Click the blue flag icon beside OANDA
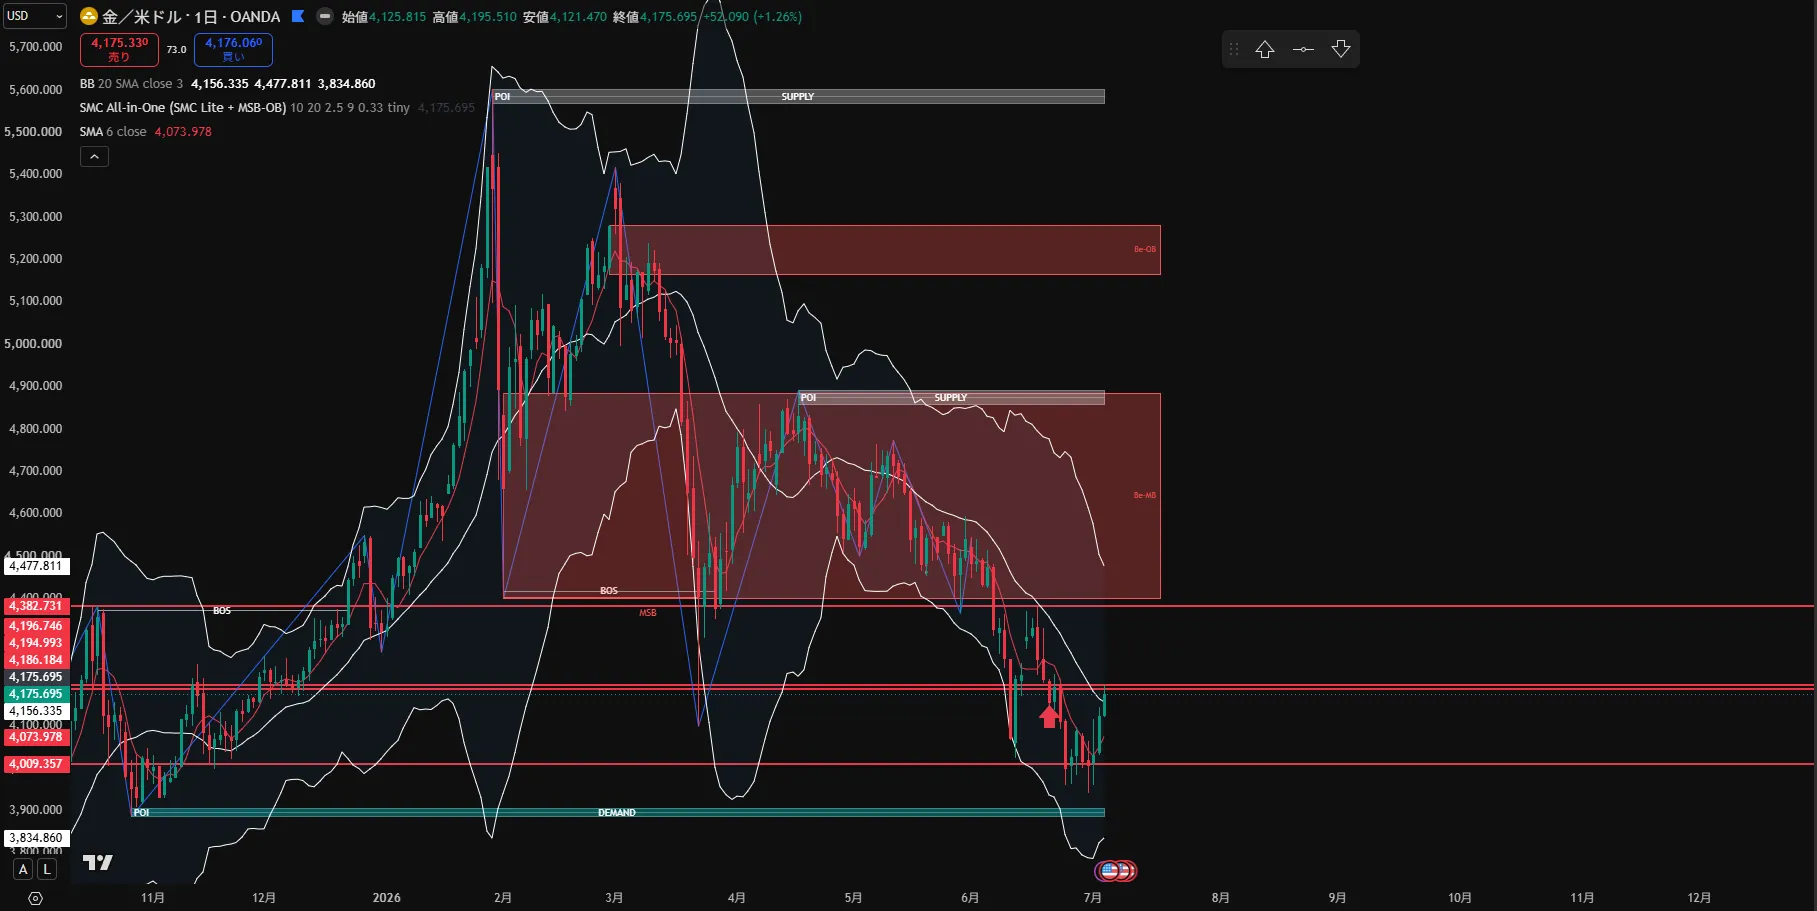The image size is (1817, 911). [298, 16]
